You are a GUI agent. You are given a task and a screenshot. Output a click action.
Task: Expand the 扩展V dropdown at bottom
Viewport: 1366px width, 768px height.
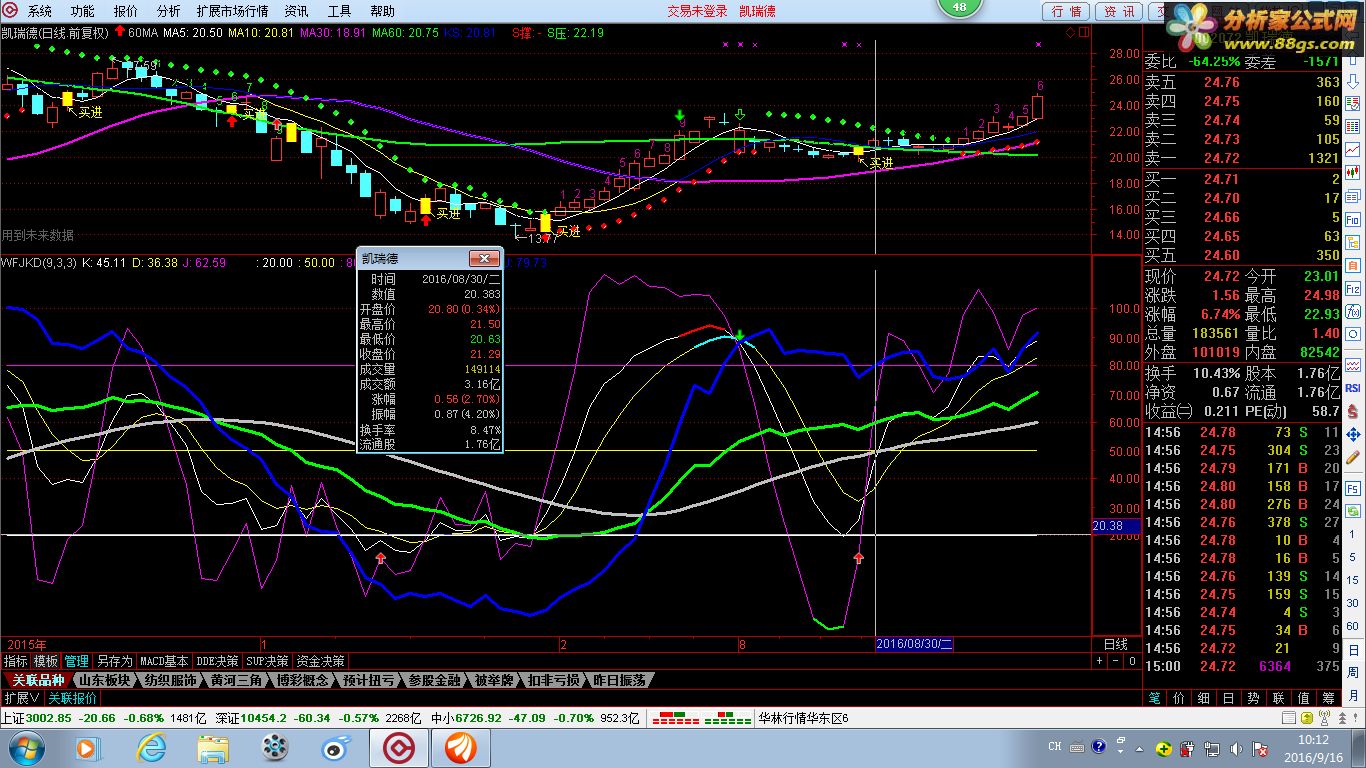tap(22, 698)
